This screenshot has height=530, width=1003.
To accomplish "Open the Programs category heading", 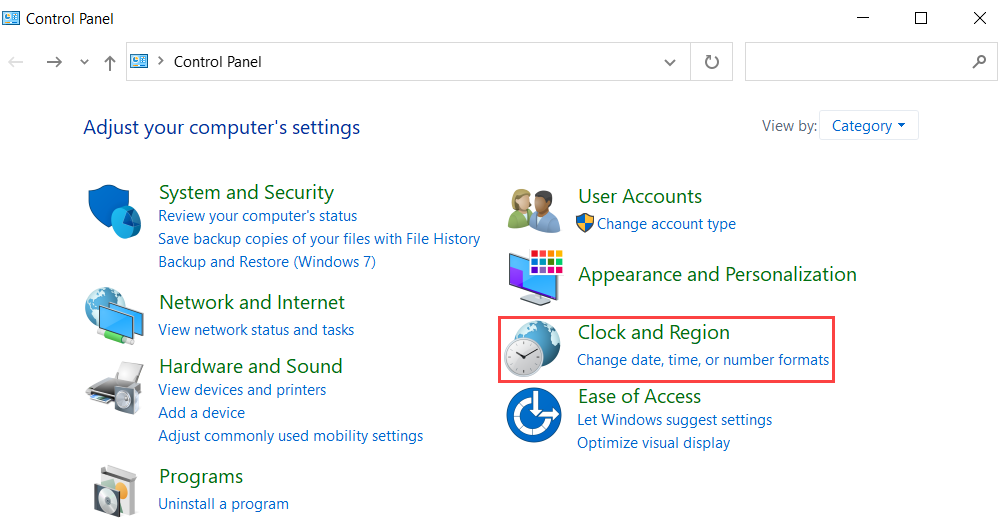I will point(201,477).
